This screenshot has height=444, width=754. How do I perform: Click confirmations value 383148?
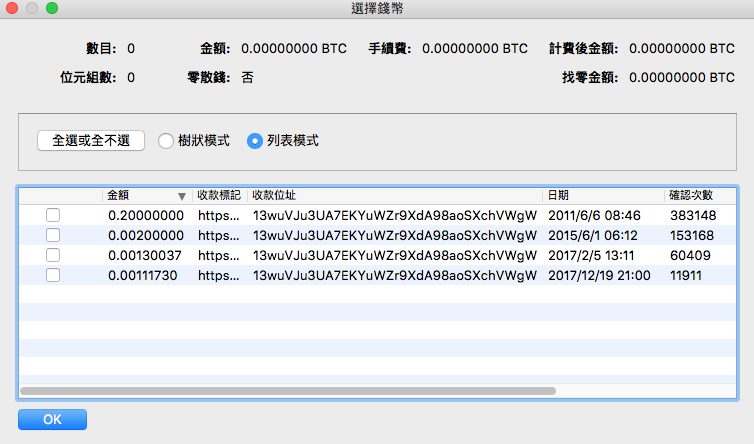click(693, 216)
